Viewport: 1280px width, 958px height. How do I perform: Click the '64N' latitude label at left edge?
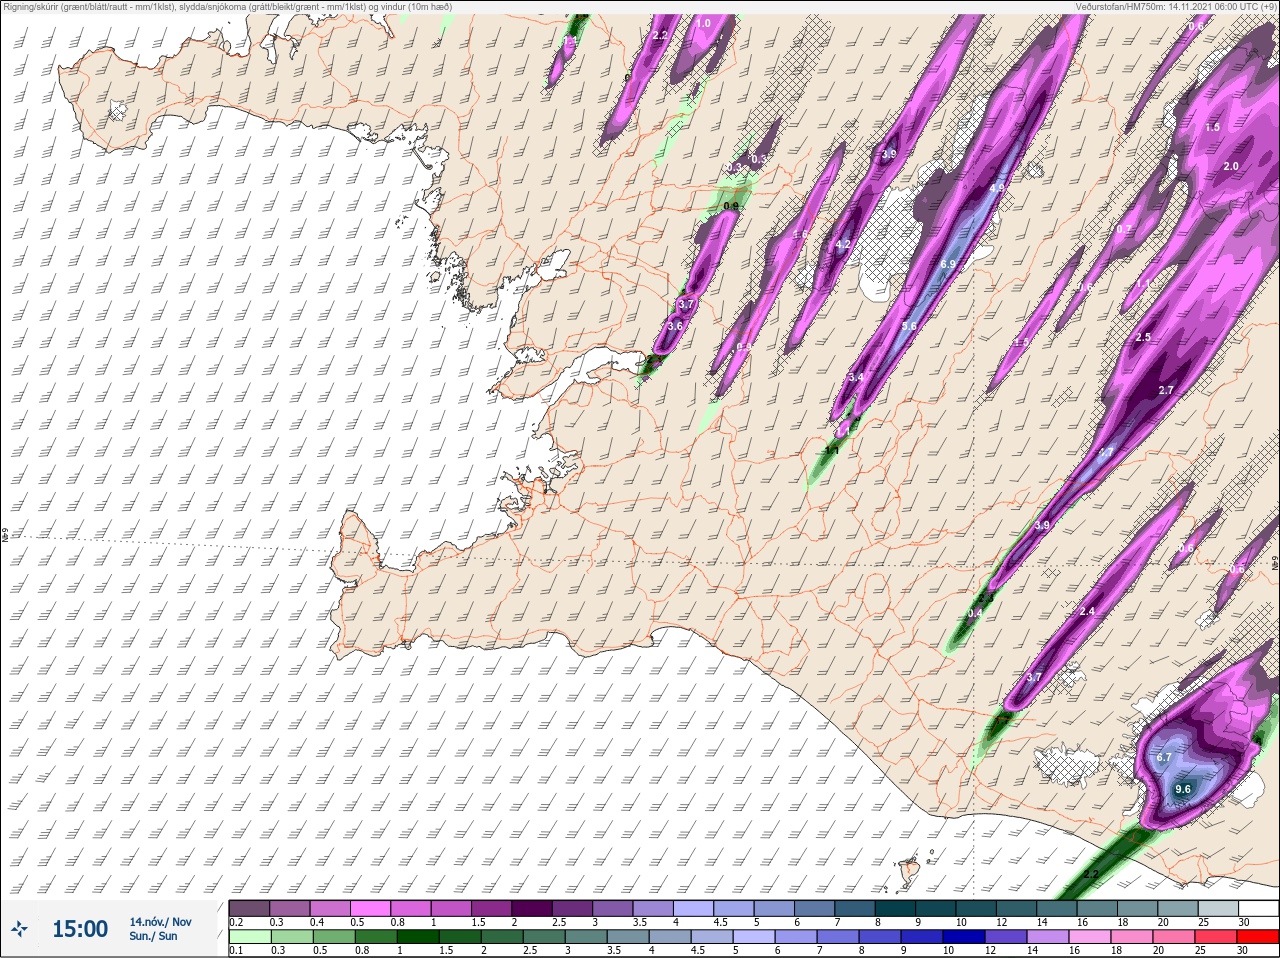5,537
